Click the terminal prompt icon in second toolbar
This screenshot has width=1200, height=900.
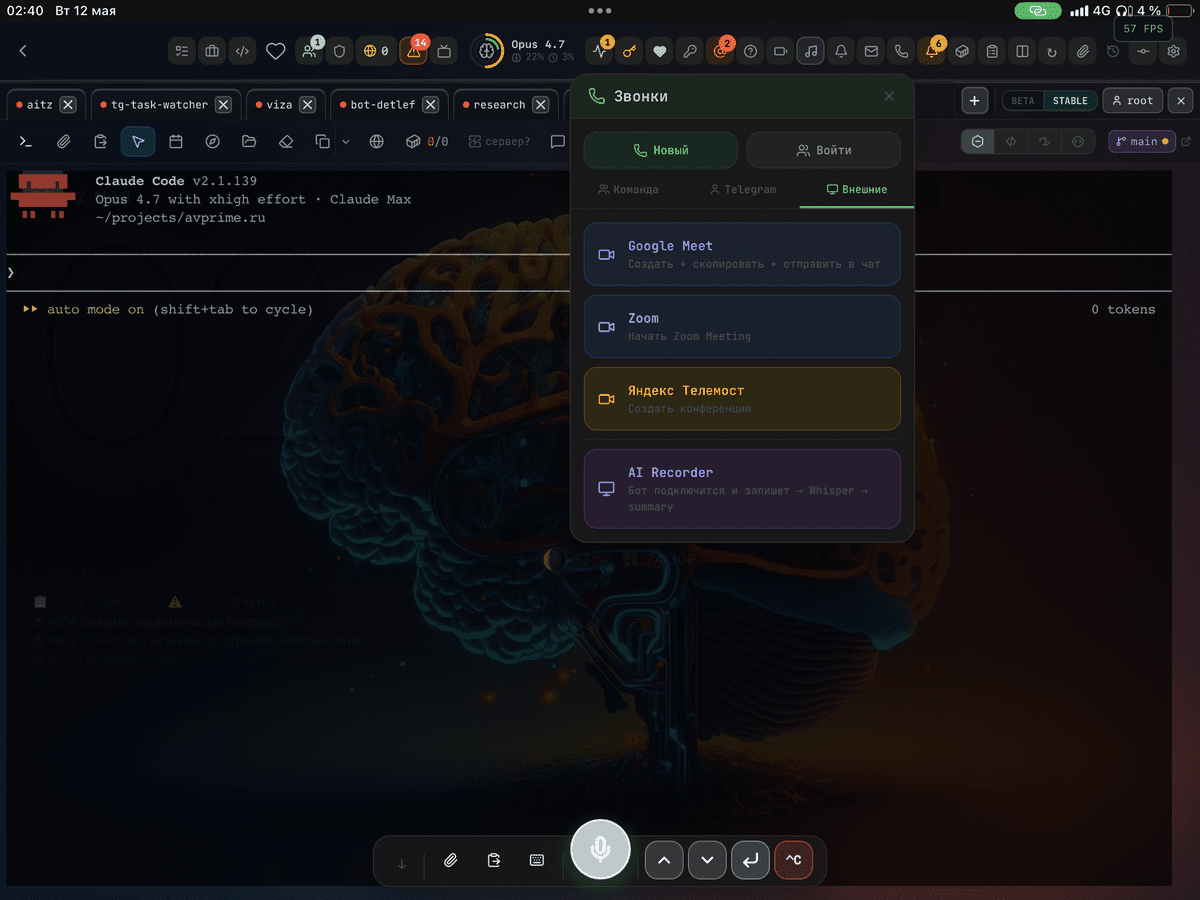pyautogui.click(x=26, y=142)
